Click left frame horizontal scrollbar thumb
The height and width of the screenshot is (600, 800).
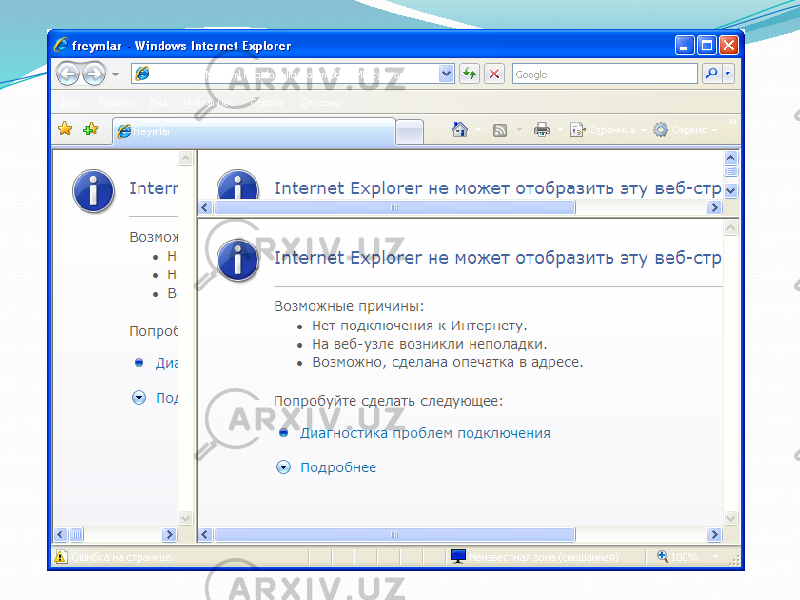pyautogui.click(x=77, y=534)
